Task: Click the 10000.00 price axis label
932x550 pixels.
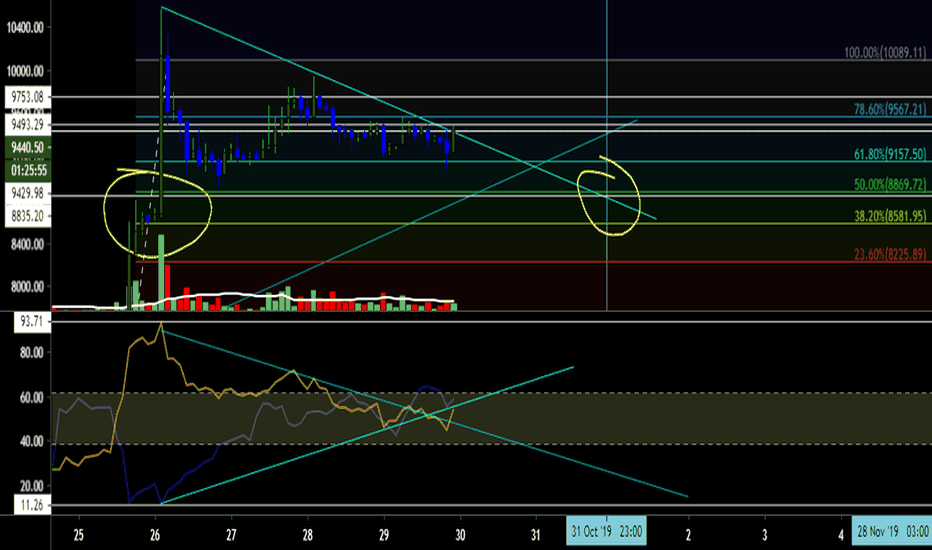Action: (25, 71)
